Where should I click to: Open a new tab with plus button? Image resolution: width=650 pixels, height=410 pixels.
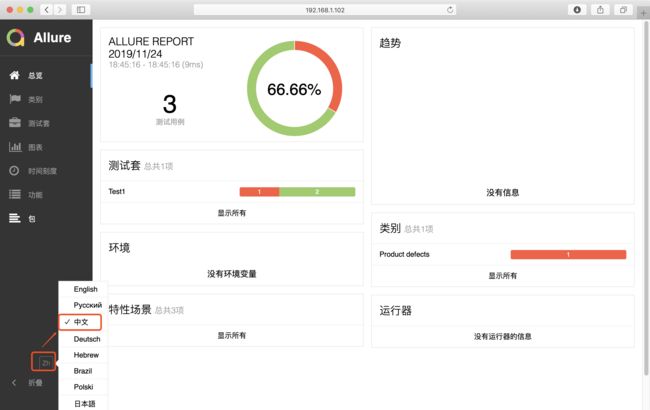pyautogui.click(x=643, y=13)
